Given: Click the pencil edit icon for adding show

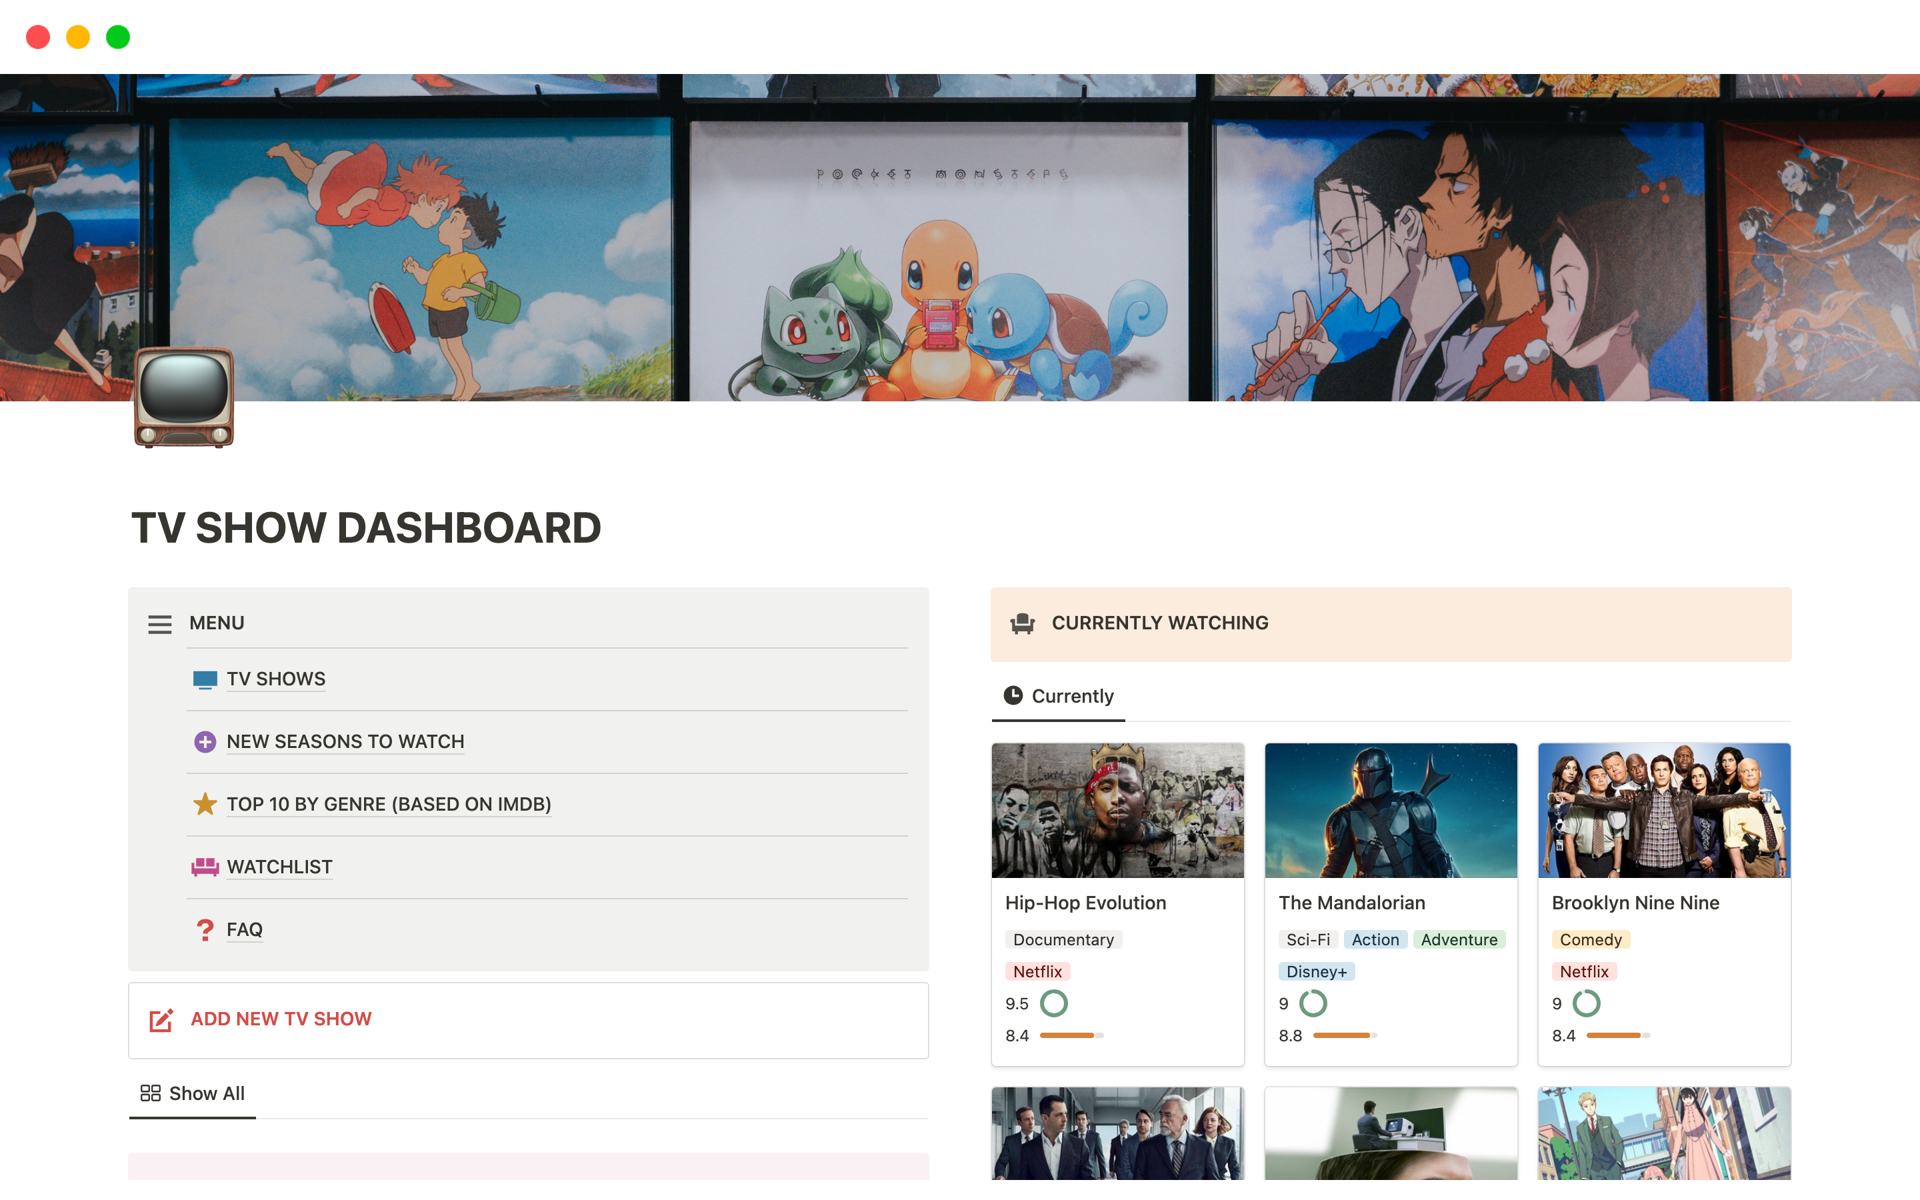Looking at the screenshot, I should pyautogui.click(x=161, y=1020).
